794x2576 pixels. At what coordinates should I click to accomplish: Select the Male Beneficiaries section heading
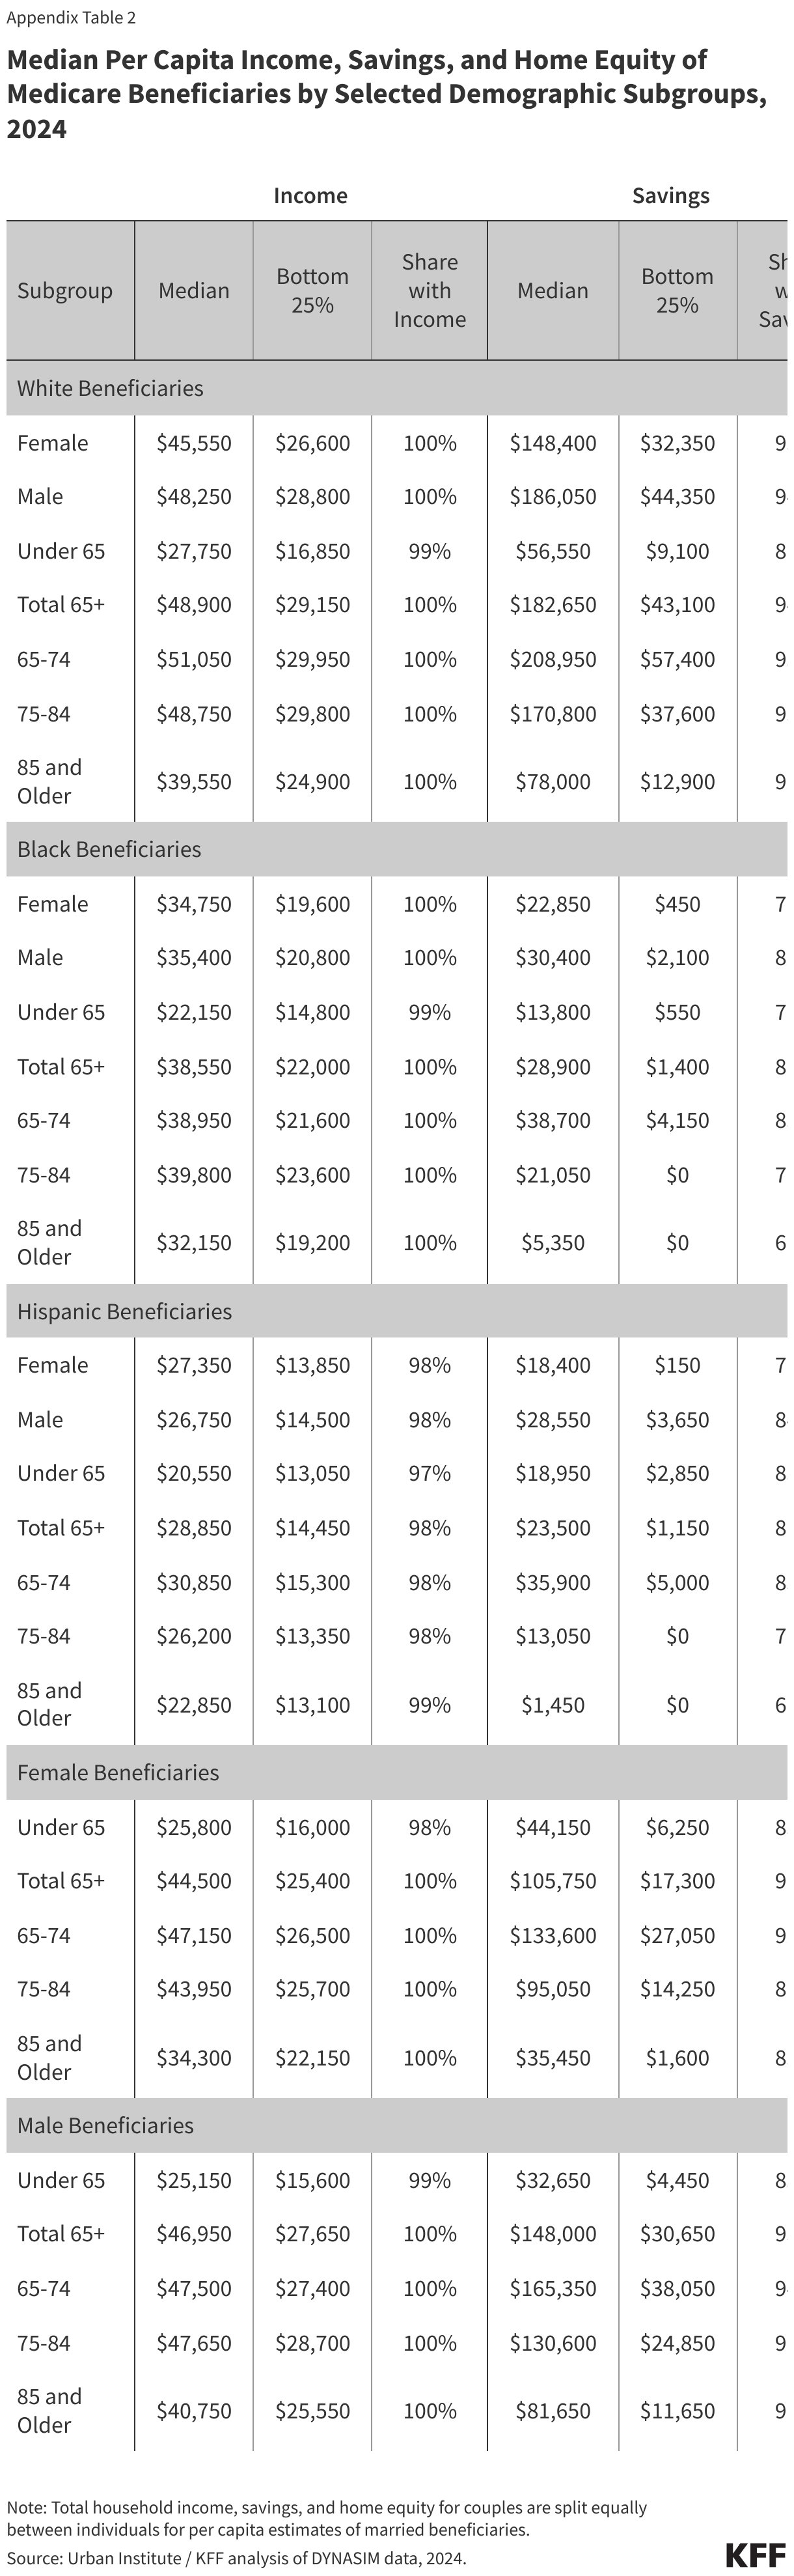tap(105, 2125)
